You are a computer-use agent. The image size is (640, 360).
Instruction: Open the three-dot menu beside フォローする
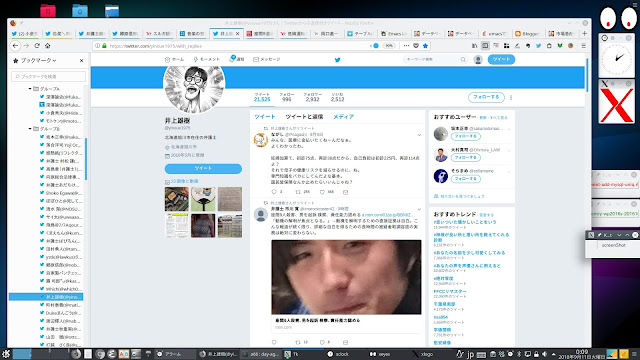(511, 98)
